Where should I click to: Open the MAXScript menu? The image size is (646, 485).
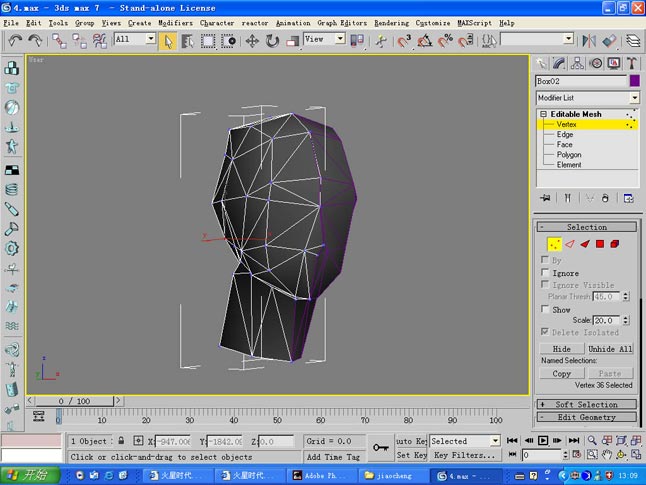[x=475, y=23]
